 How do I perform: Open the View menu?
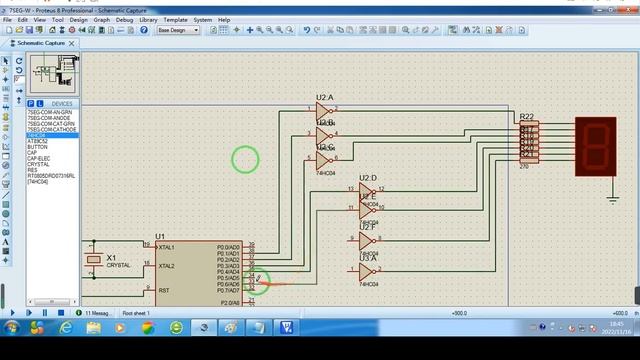40,20
